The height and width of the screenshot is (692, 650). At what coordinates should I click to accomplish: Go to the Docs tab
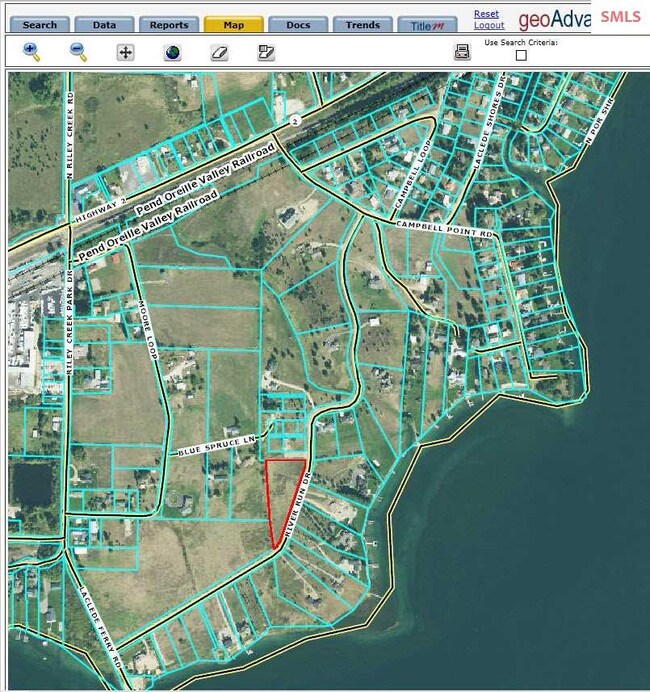click(x=297, y=25)
